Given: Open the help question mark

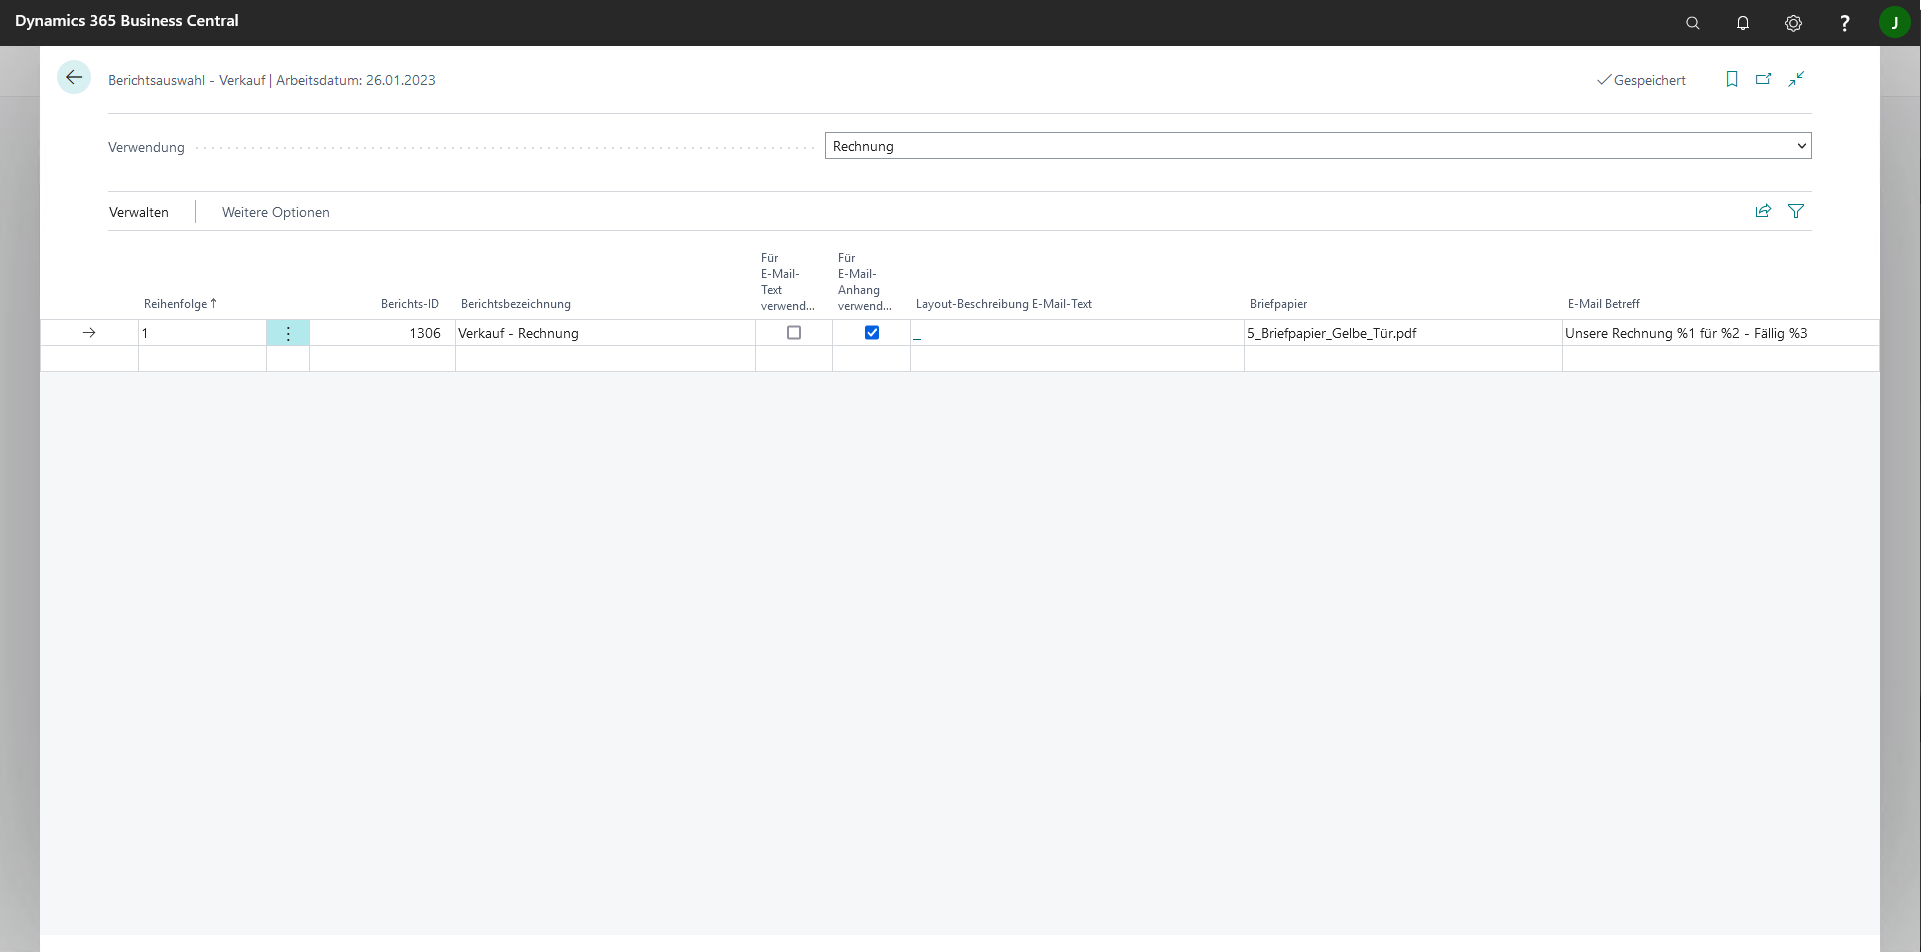Looking at the screenshot, I should click(x=1845, y=23).
